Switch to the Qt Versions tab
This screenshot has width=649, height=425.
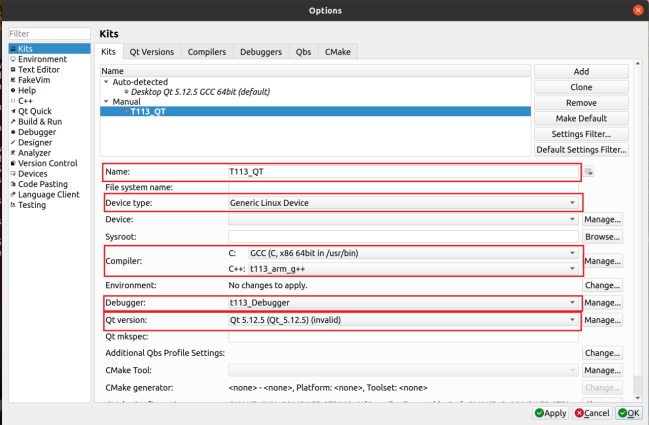pyautogui.click(x=152, y=52)
